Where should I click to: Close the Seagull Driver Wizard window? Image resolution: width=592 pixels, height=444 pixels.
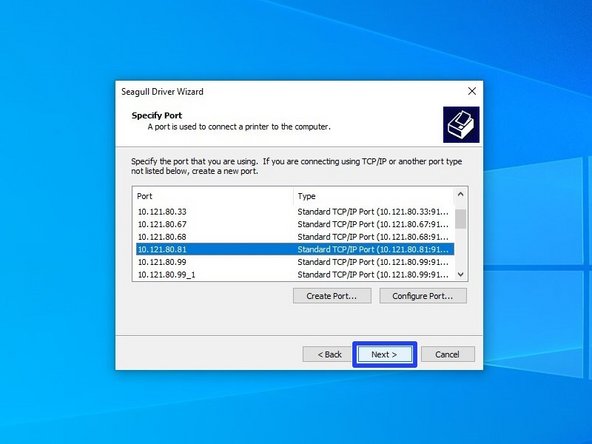(x=472, y=91)
